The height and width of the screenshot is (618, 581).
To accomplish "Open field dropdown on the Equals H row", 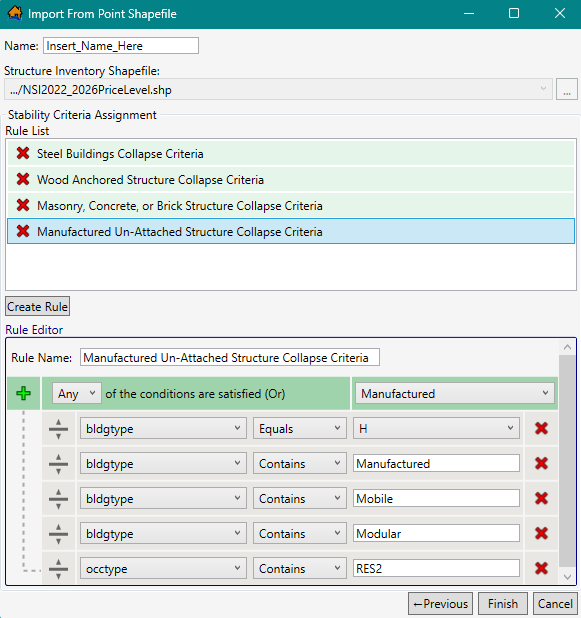I will tap(163, 428).
